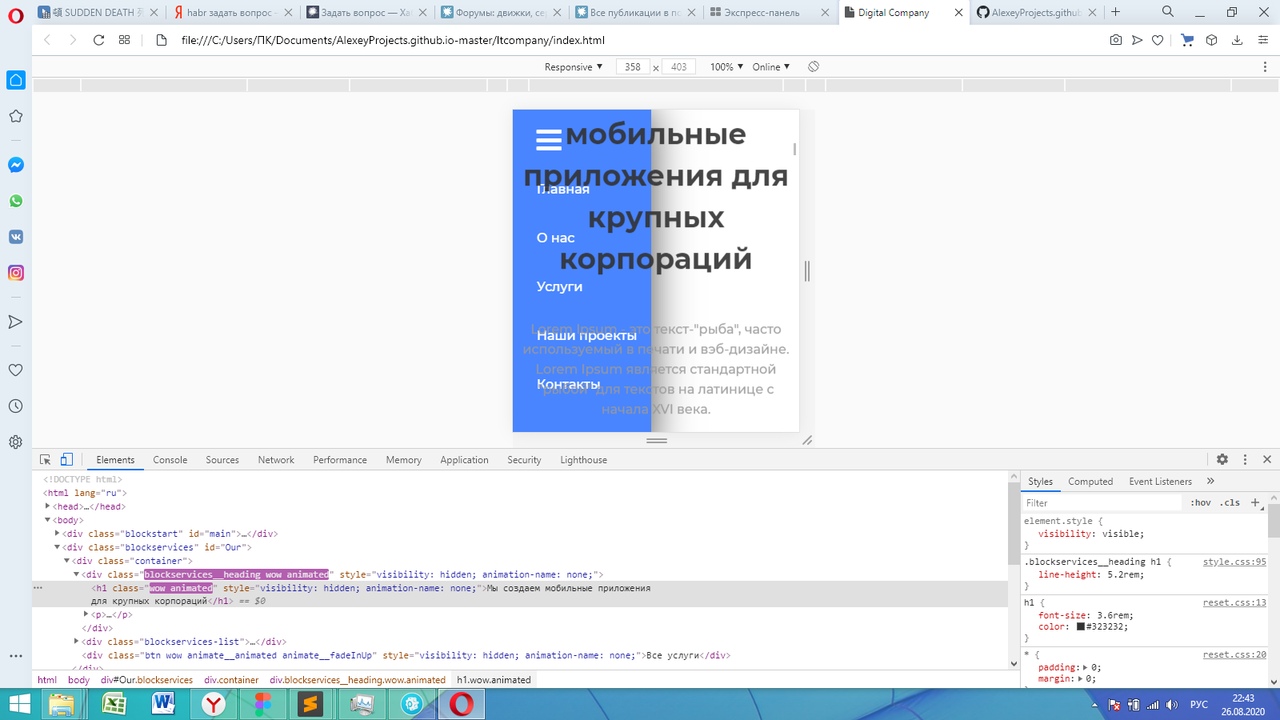Open the Computed styles tab
The height and width of the screenshot is (720, 1280).
tap(1090, 481)
